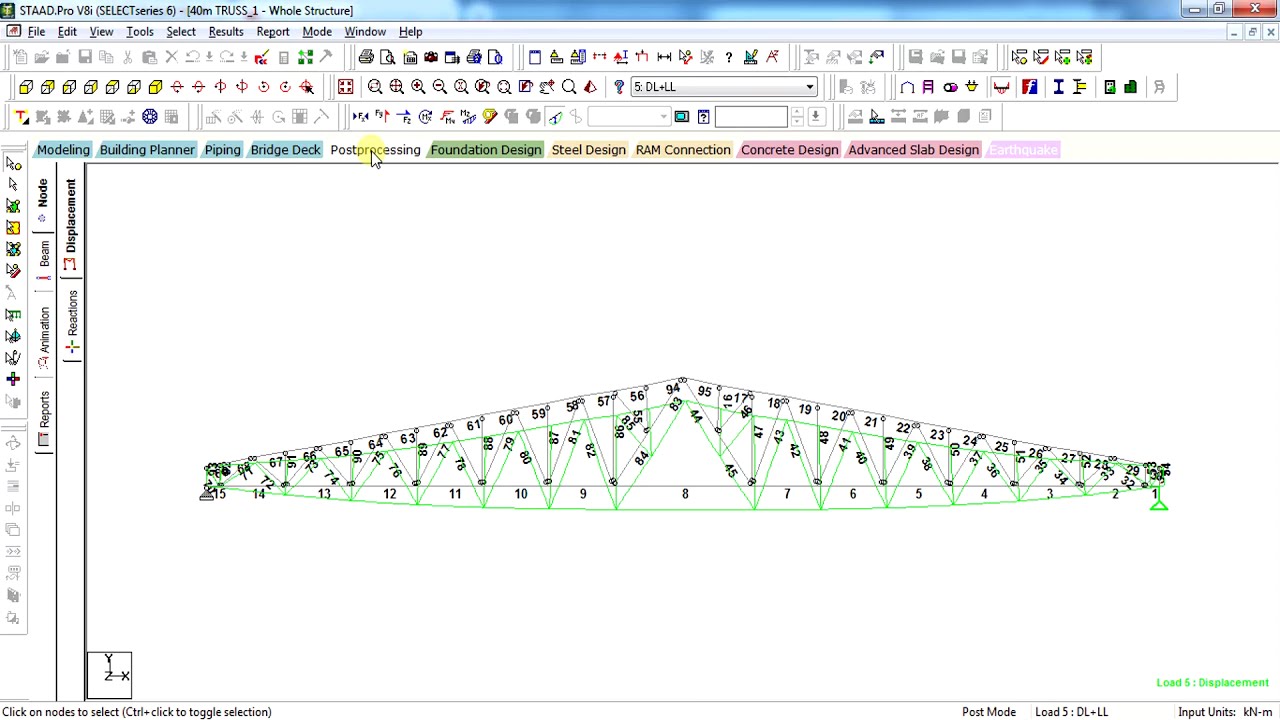
Task: Click the Zoom Out magnifier icon
Action: (439, 87)
